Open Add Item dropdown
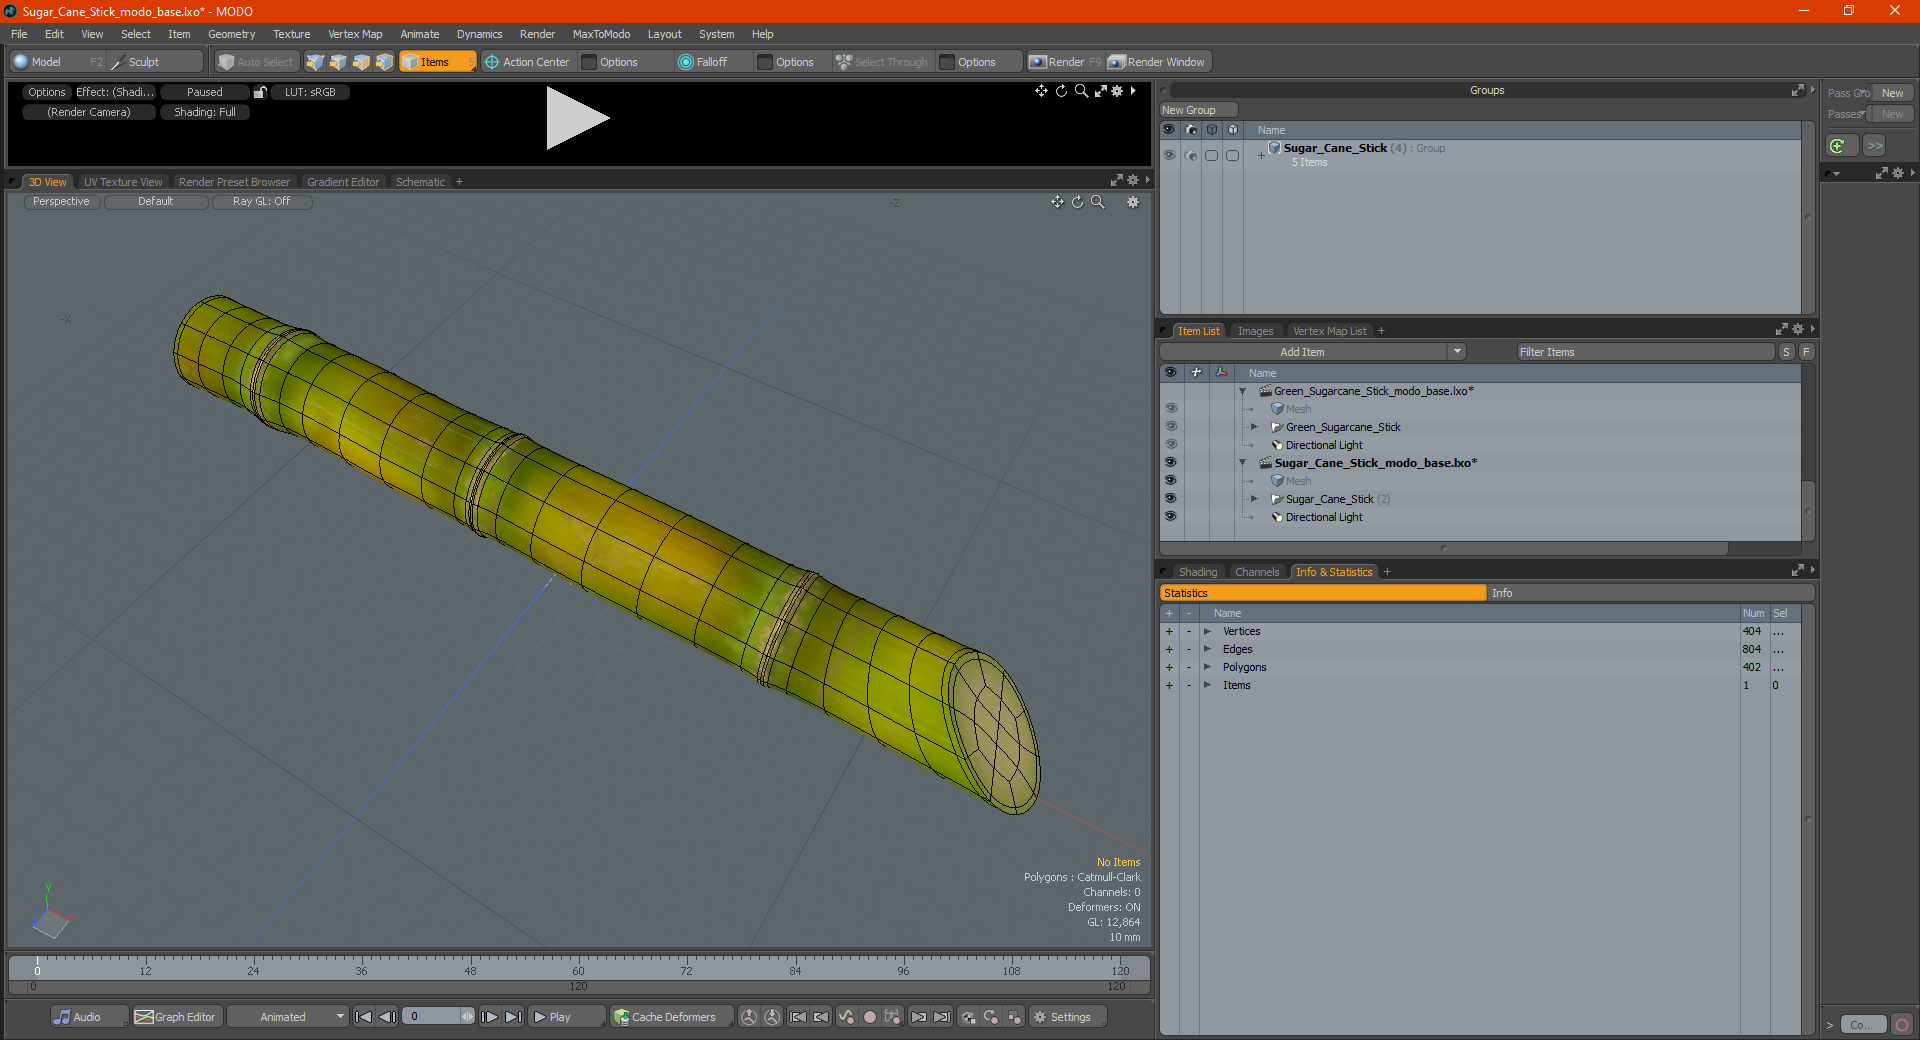 (x=1457, y=352)
